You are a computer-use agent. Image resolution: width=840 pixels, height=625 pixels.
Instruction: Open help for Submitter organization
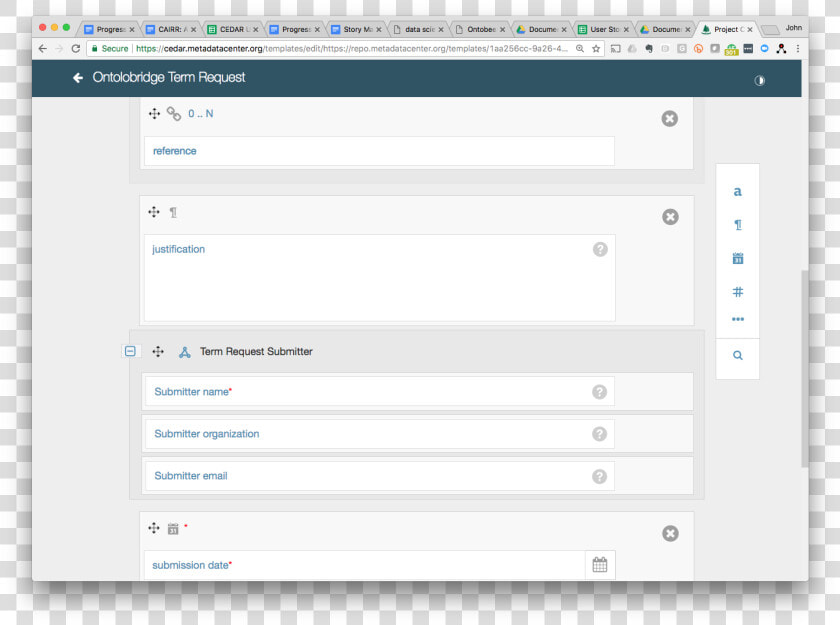(599, 434)
